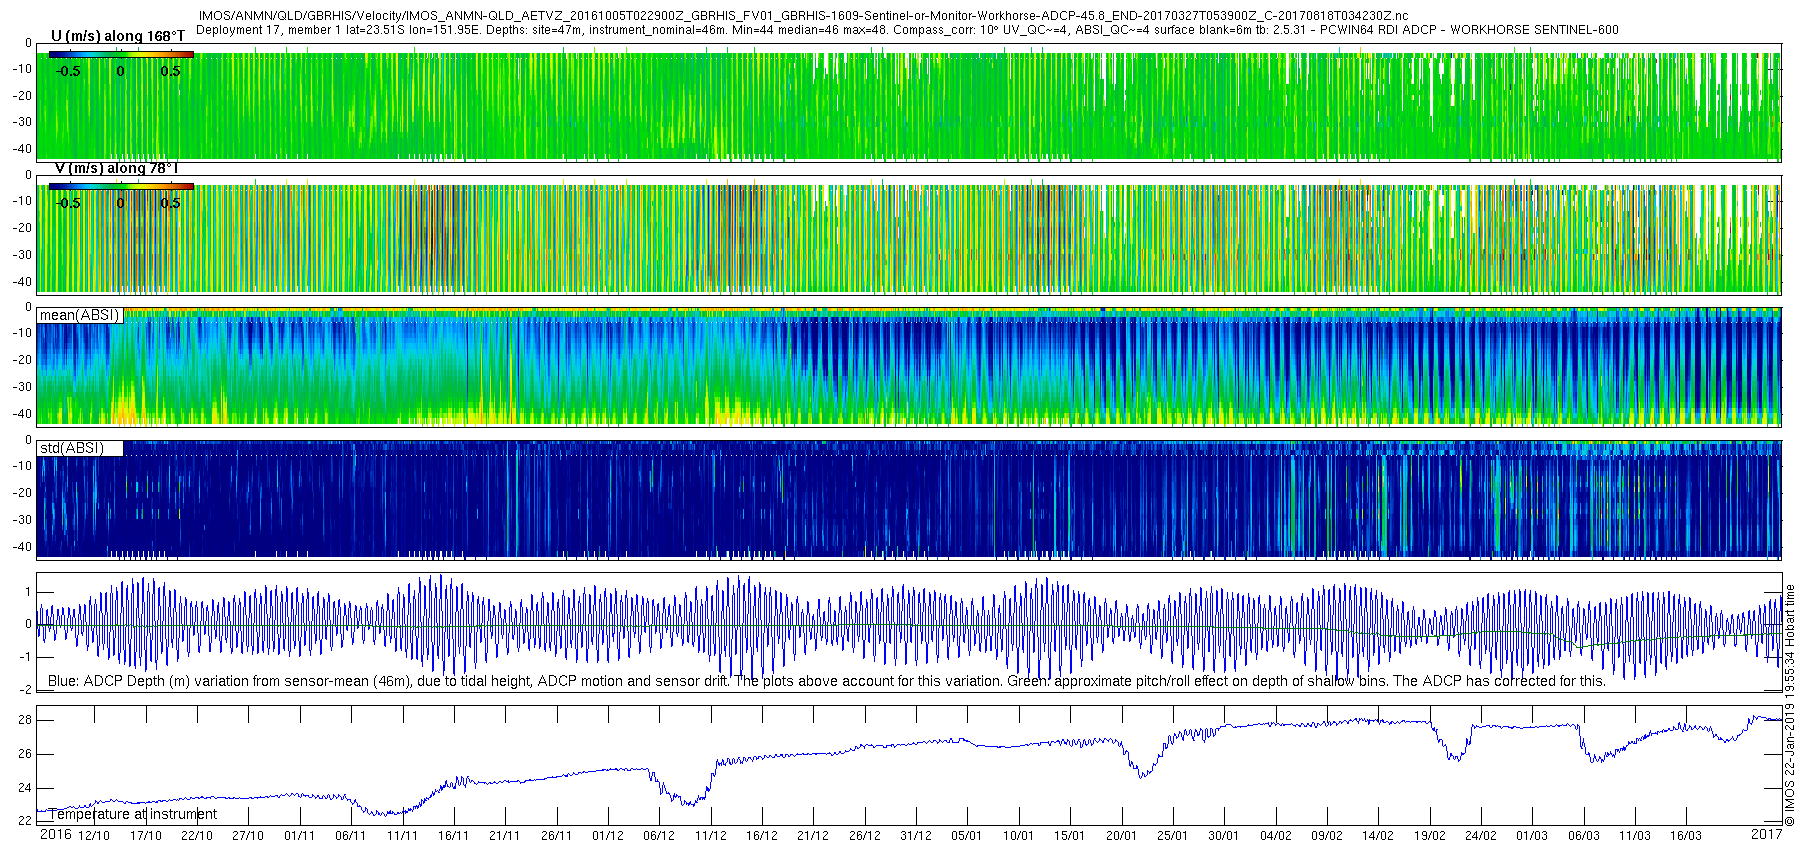Click the '11/12' date tick label
The image size is (1800, 850).
(x=710, y=836)
